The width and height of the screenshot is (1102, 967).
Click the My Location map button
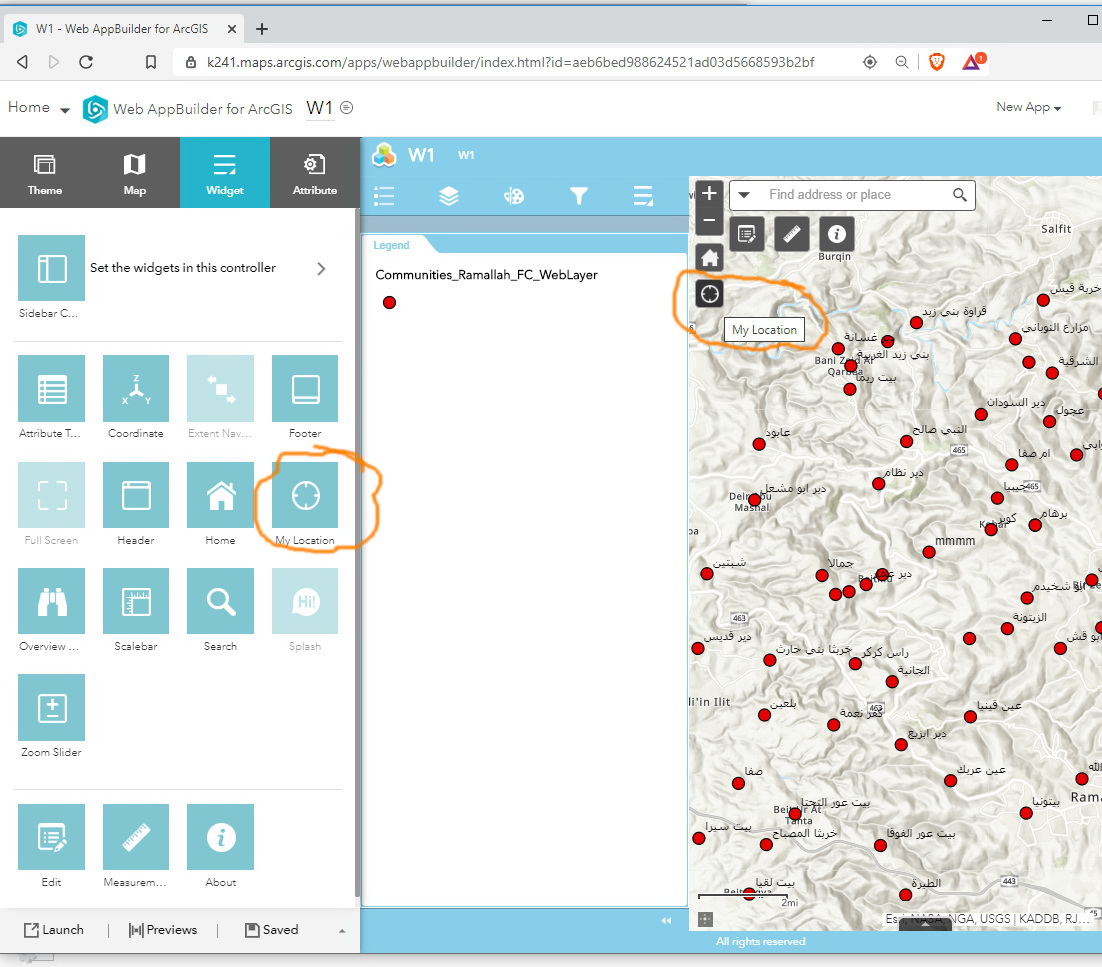click(x=709, y=294)
